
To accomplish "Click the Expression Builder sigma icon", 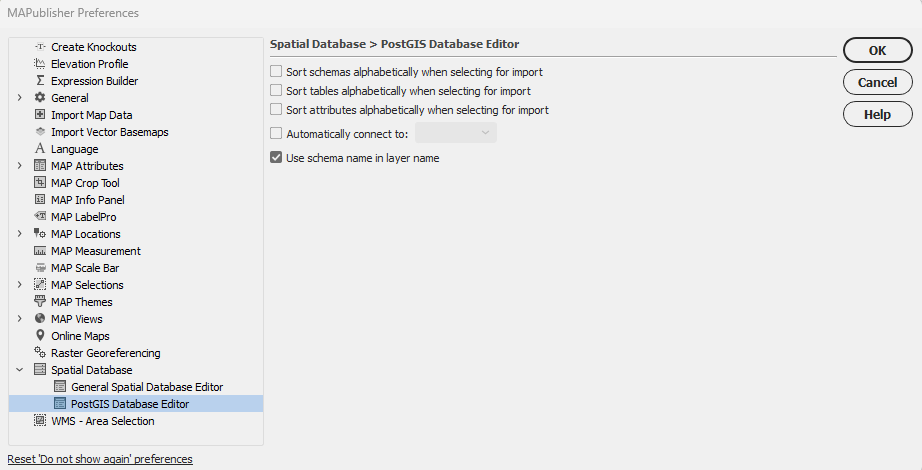I will click(x=40, y=81).
